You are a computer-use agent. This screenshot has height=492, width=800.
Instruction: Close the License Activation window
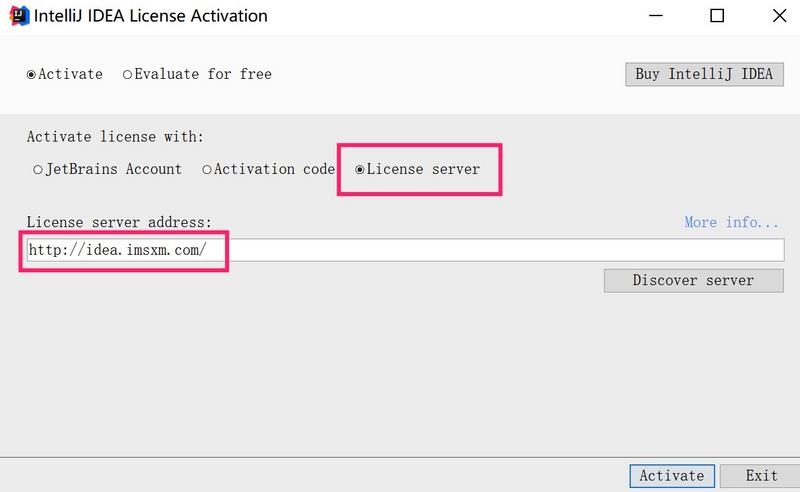coord(779,16)
